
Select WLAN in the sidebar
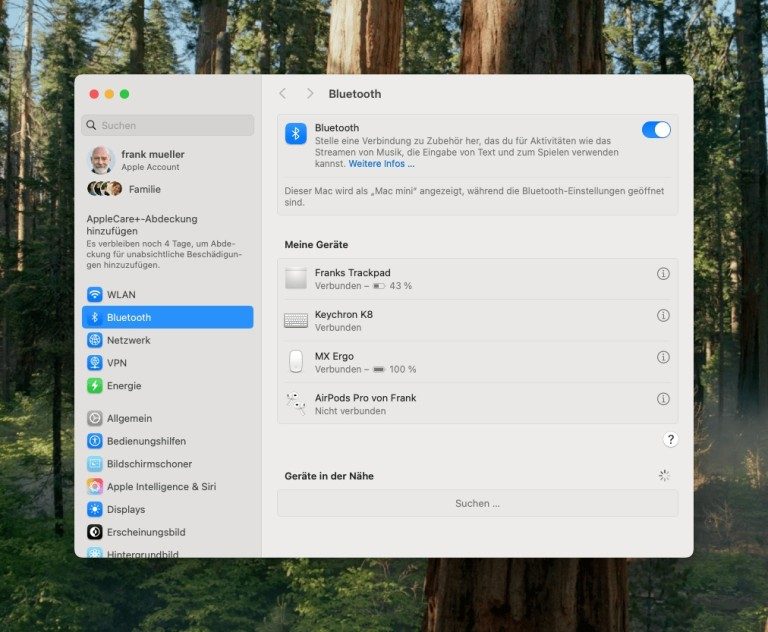tap(168, 294)
